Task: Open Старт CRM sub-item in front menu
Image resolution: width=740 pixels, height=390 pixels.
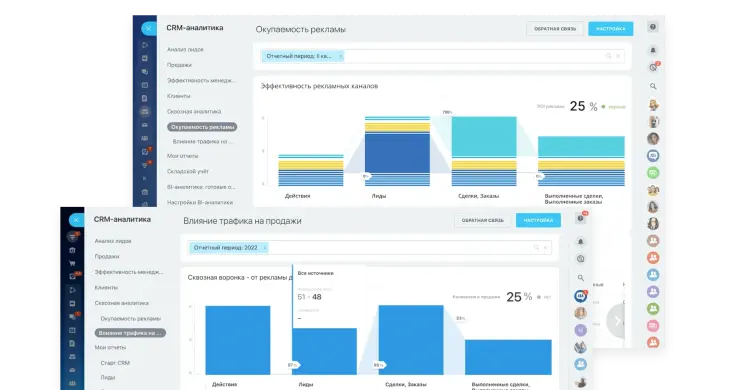Action: coord(115,363)
